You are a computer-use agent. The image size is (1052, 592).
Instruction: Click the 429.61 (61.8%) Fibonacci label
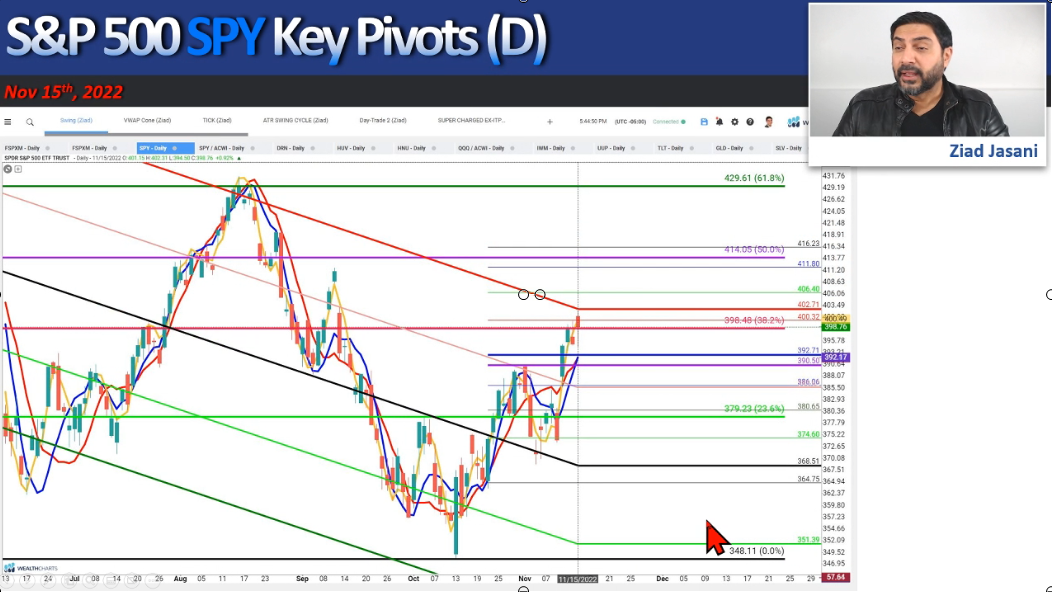point(754,178)
